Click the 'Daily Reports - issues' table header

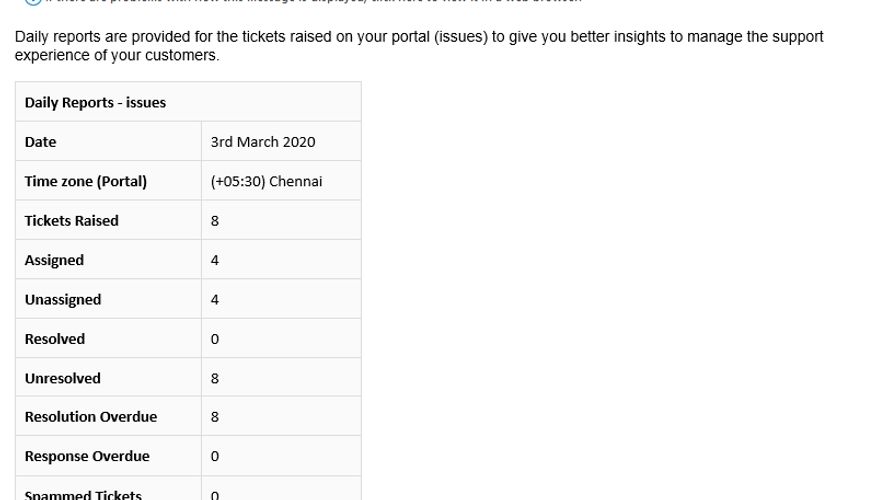coord(95,102)
